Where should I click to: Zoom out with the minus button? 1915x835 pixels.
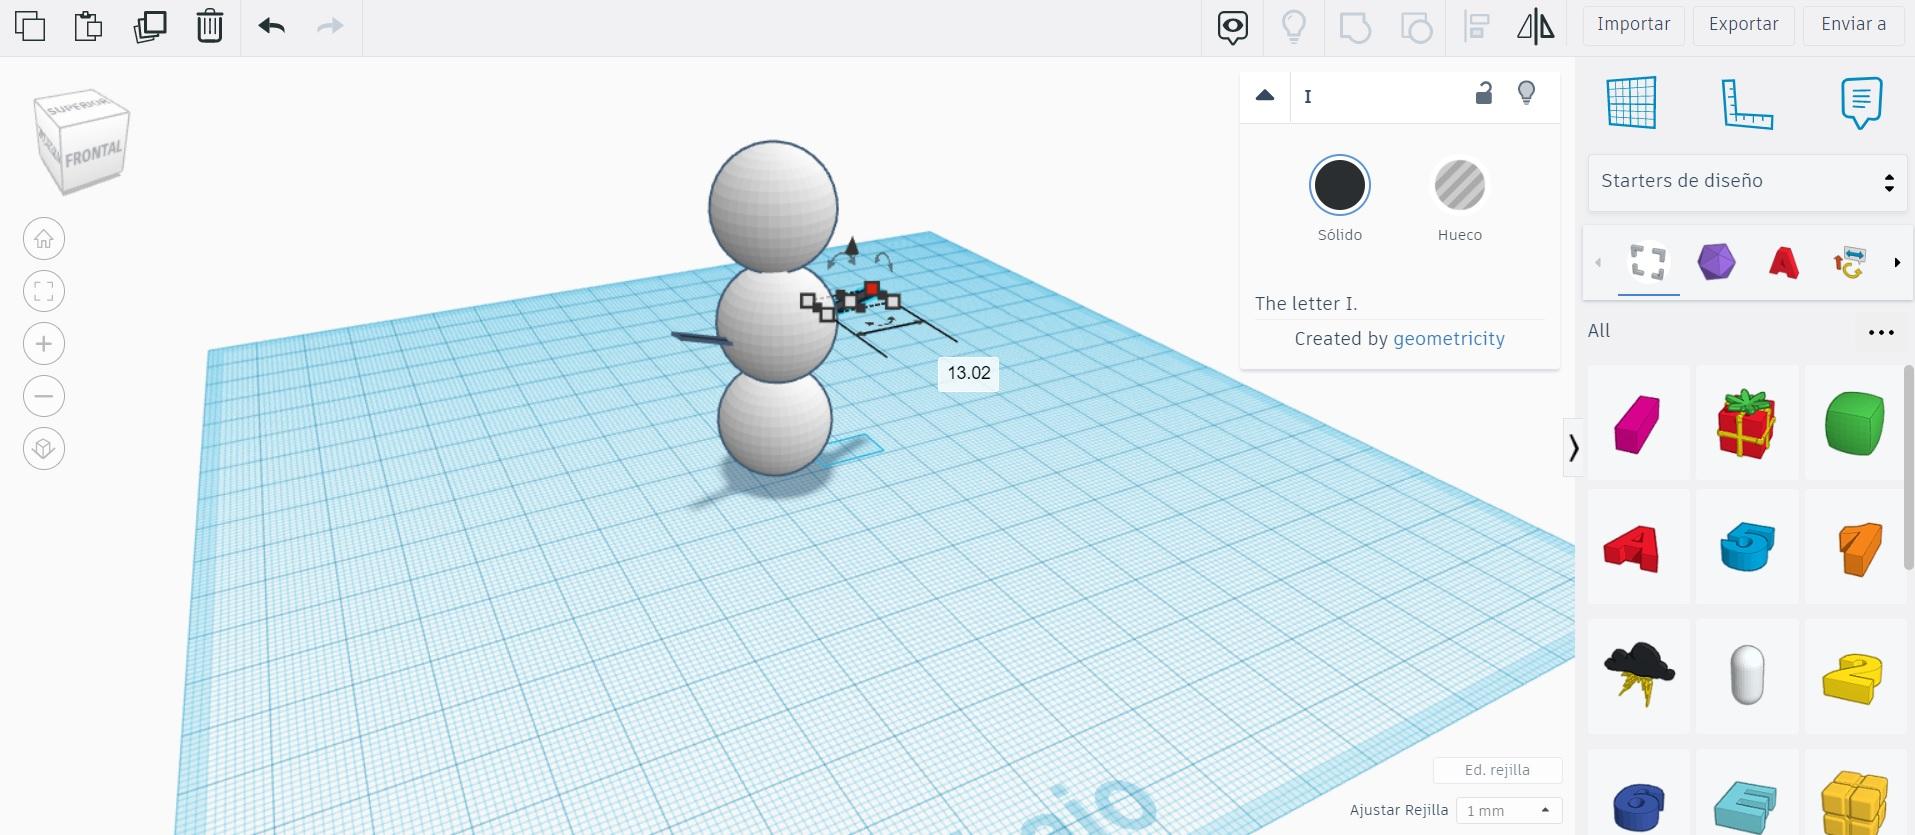click(44, 396)
